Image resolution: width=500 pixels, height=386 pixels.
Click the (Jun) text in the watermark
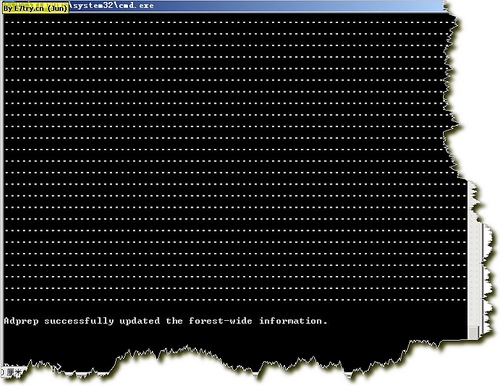tap(58, 9)
